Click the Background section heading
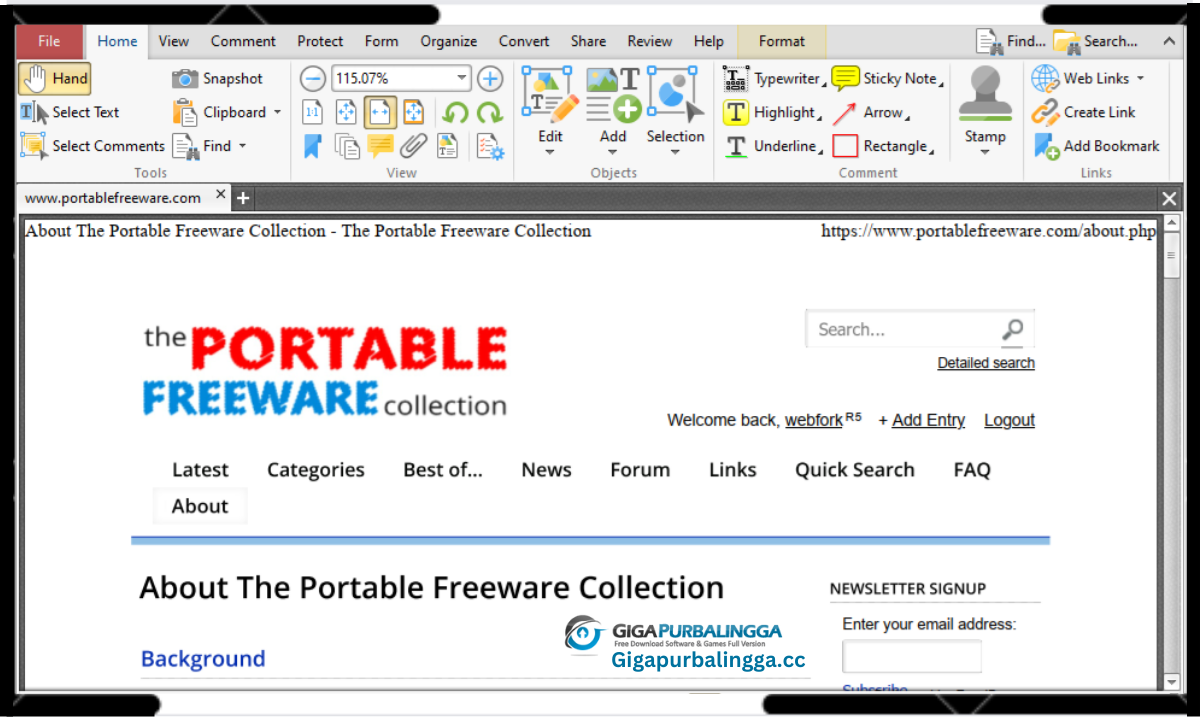The width and height of the screenshot is (1200, 720). [x=203, y=659]
